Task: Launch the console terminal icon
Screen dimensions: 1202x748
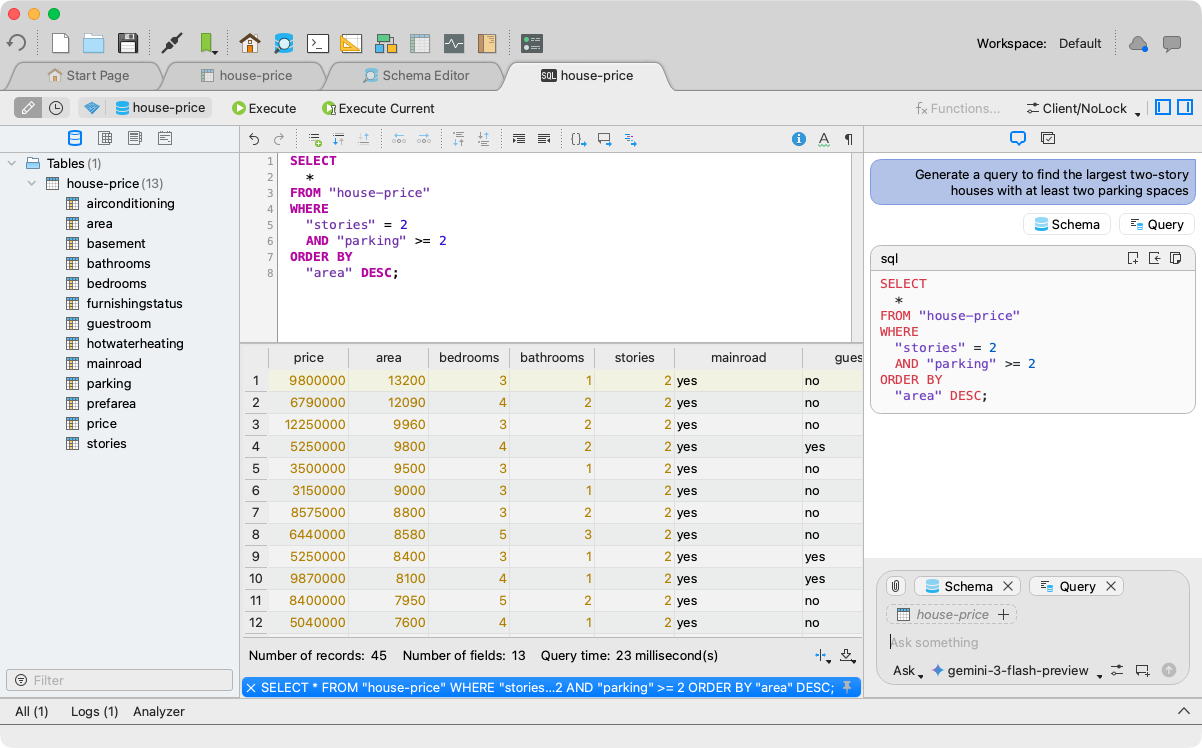Action: (318, 43)
